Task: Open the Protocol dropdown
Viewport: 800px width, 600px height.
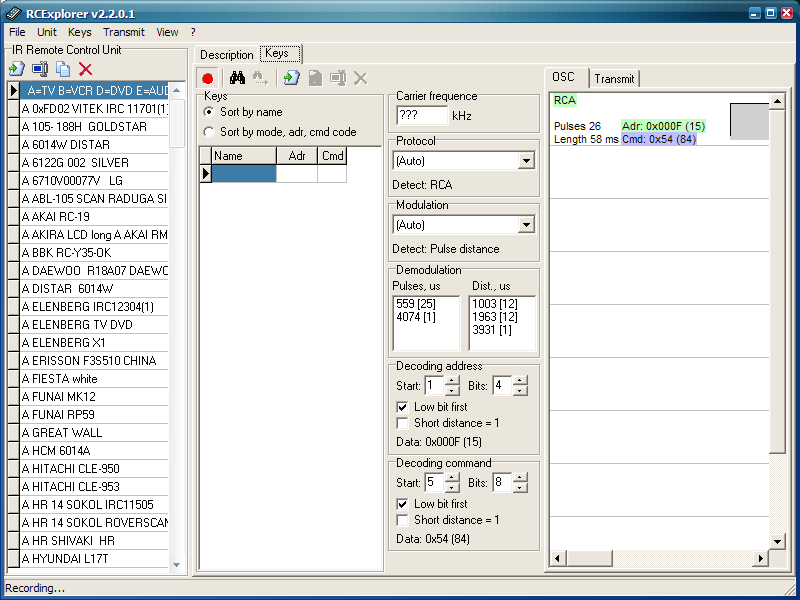Action: click(x=526, y=161)
